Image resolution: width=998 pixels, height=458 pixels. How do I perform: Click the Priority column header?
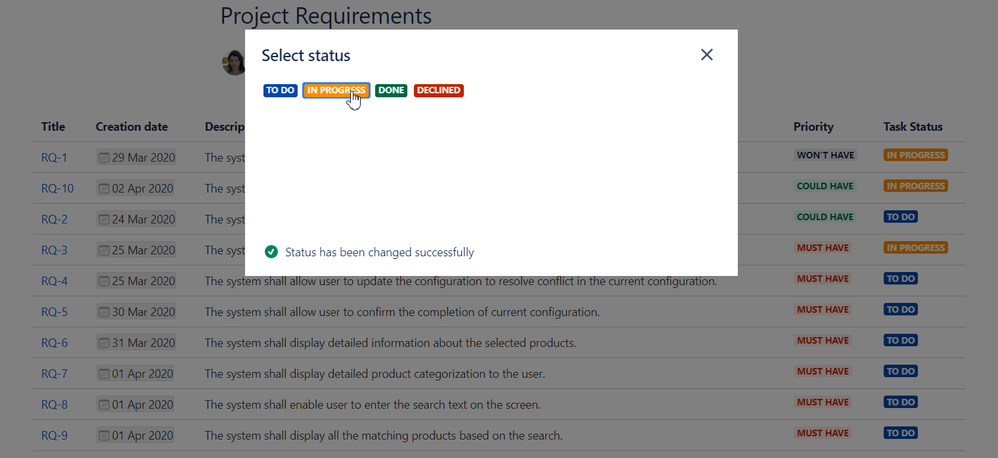[x=813, y=127]
